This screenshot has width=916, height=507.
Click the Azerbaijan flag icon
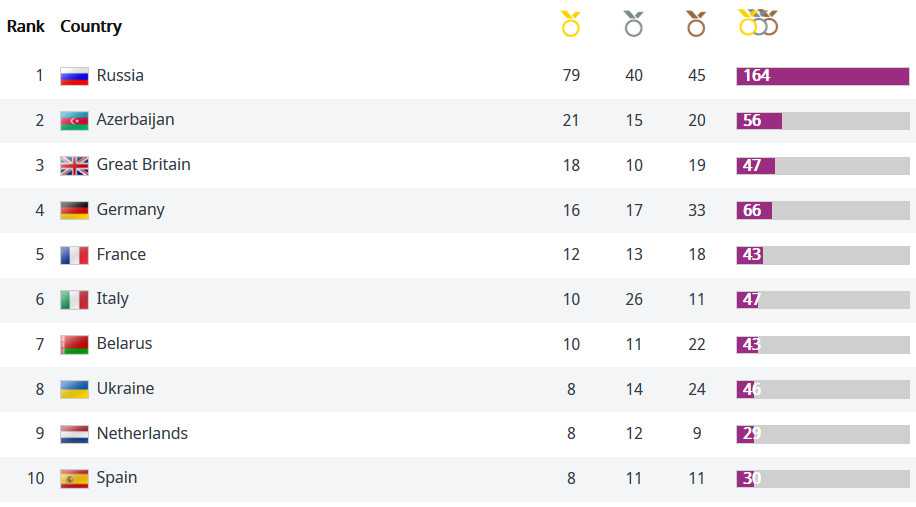click(x=74, y=120)
